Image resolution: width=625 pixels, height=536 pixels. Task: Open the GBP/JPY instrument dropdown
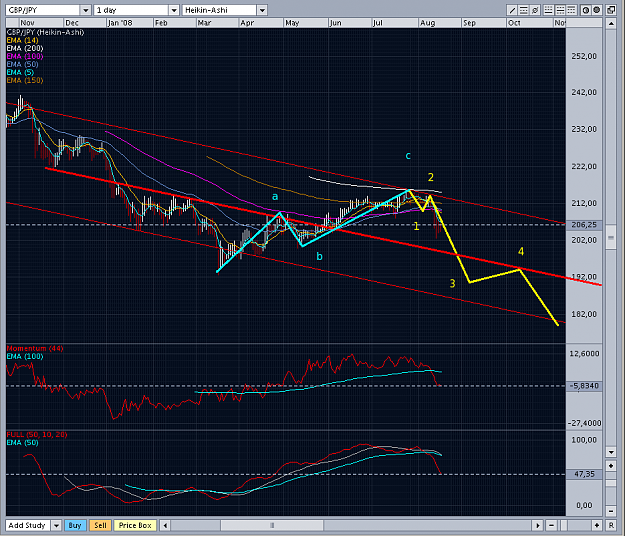click(x=86, y=10)
